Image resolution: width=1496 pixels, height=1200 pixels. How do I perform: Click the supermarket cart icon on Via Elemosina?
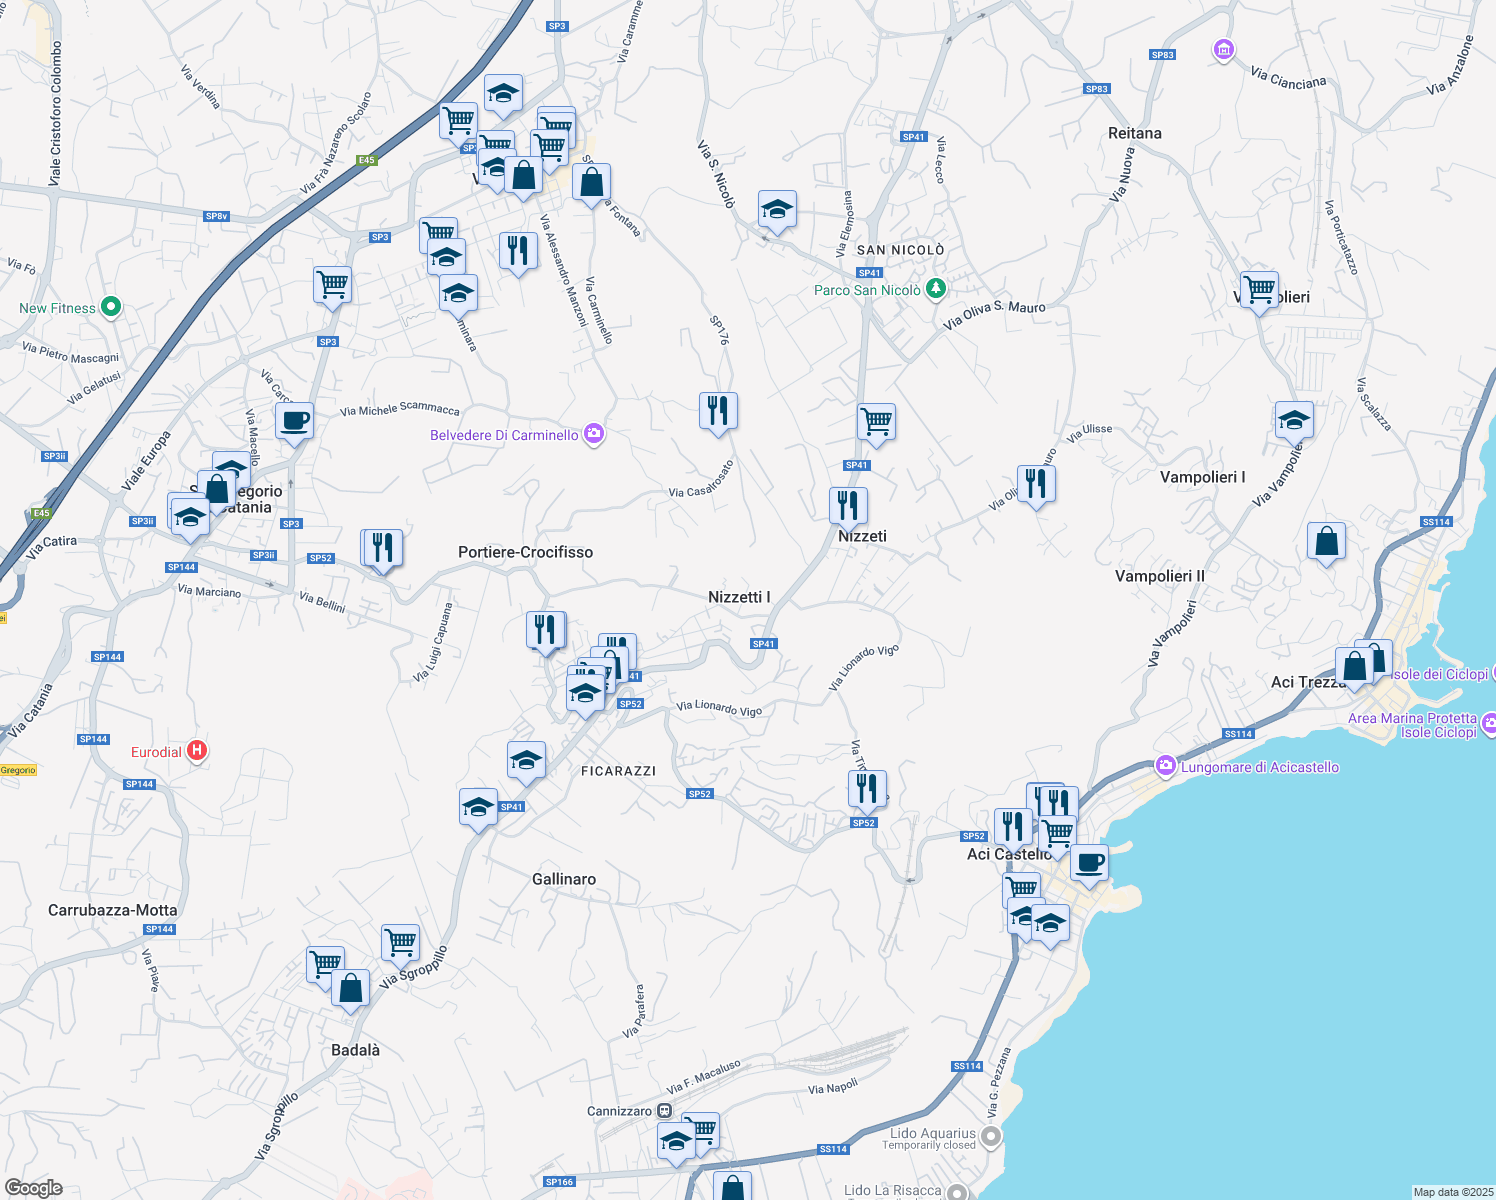click(x=877, y=422)
